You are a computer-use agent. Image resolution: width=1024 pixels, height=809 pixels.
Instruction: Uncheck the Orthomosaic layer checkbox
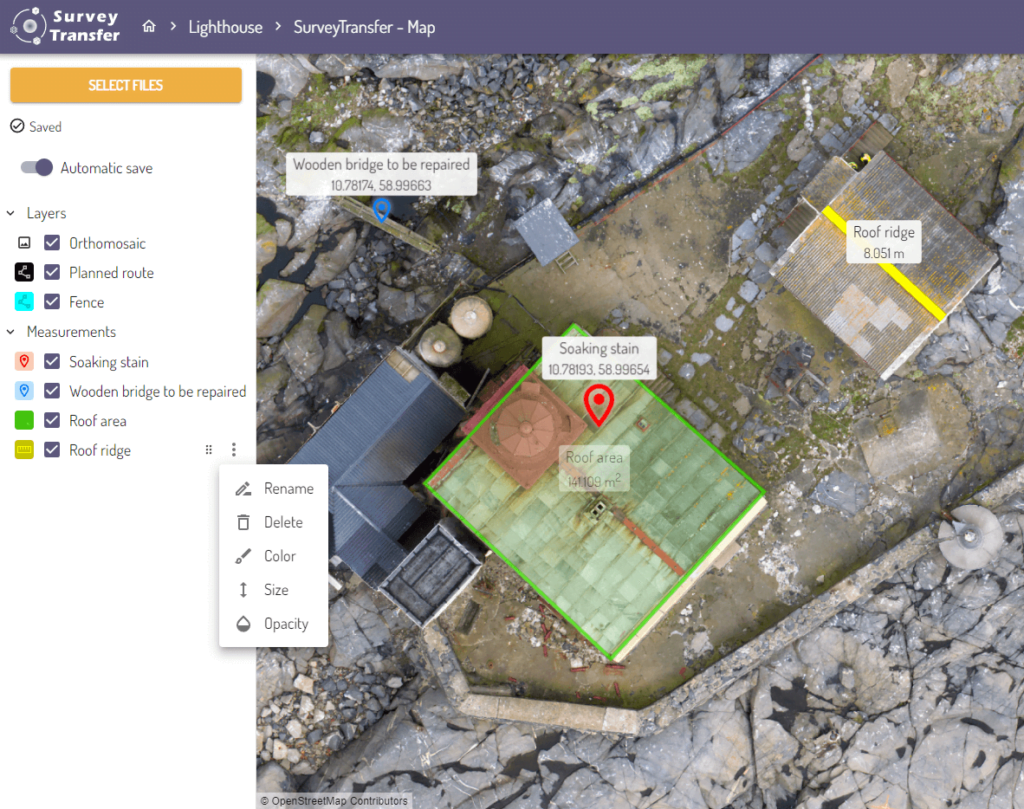tap(53, 243)
